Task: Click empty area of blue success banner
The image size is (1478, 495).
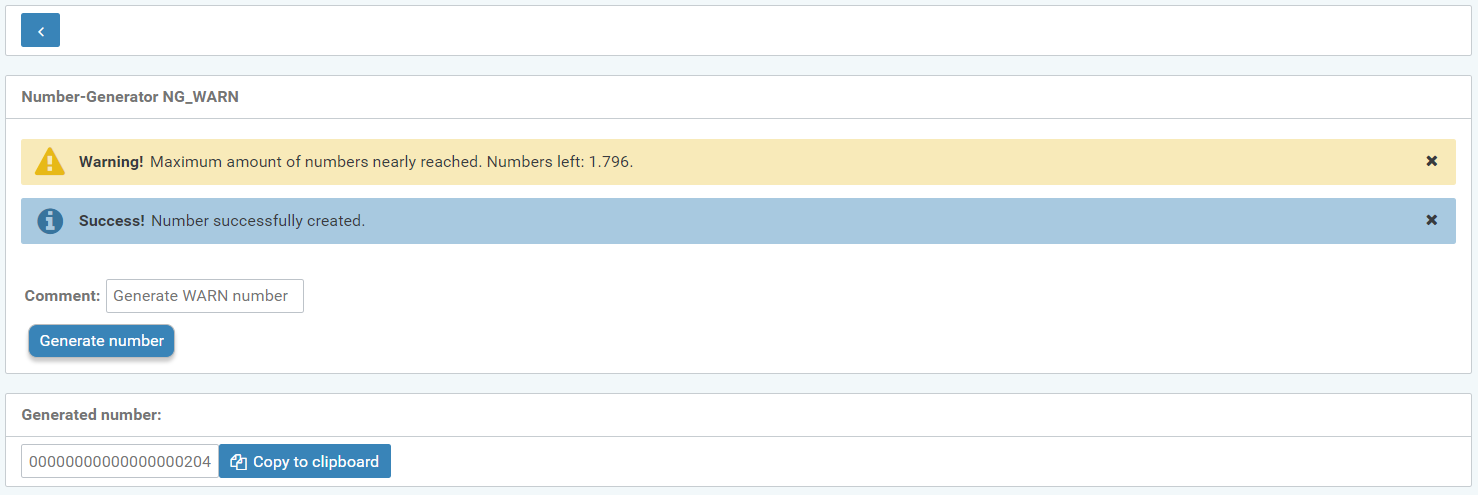Action: [900, 221]
